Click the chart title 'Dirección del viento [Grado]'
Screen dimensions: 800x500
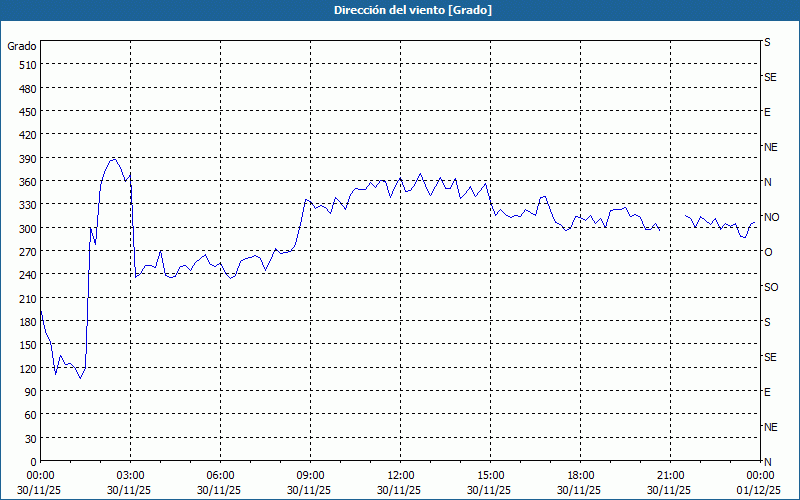click(x=413, y=10)
